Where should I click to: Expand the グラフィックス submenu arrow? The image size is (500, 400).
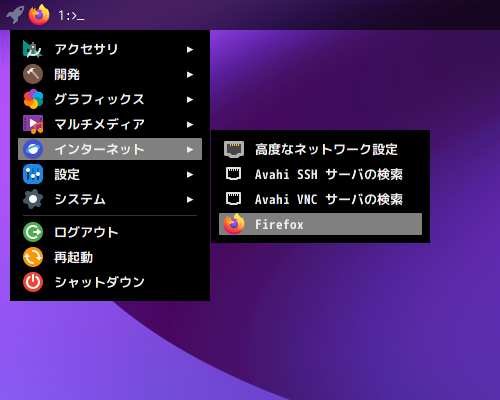(x=190, y=99)
